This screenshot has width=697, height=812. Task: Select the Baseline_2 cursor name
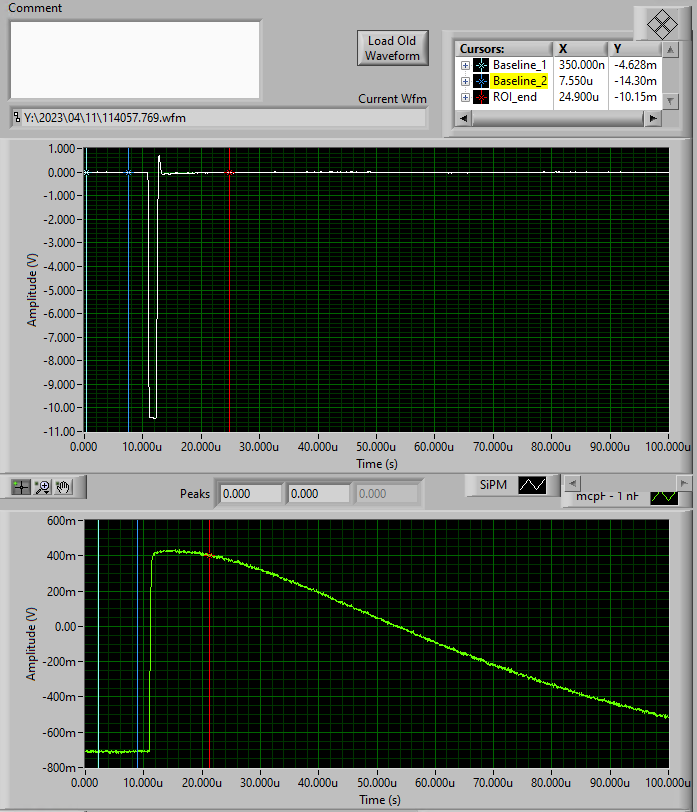[520, 81]
